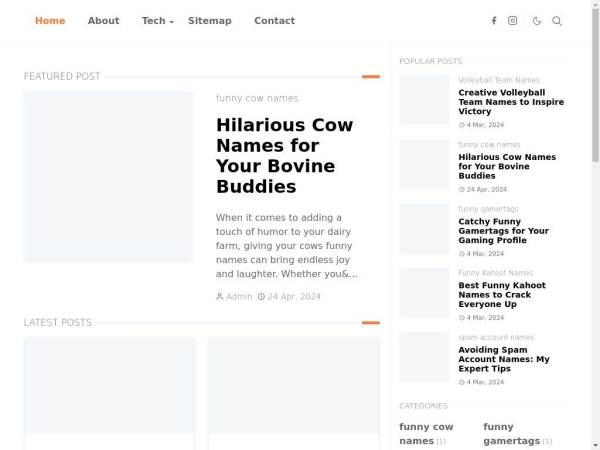Navigate to the Contact page
This screenshot has width=600, height=450.
click(x=274, y=21)
